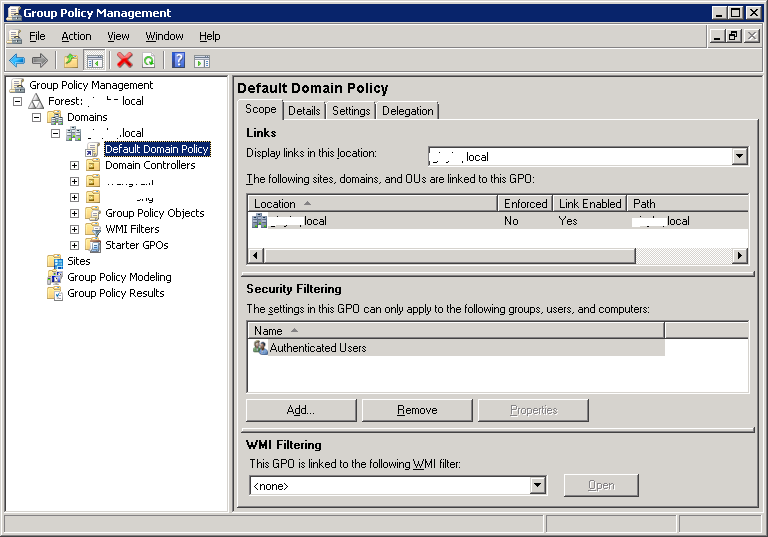Viewport: 768px width, 537px height.
Task: Collapse the Domains node
Action: click(x=36, y=118)
